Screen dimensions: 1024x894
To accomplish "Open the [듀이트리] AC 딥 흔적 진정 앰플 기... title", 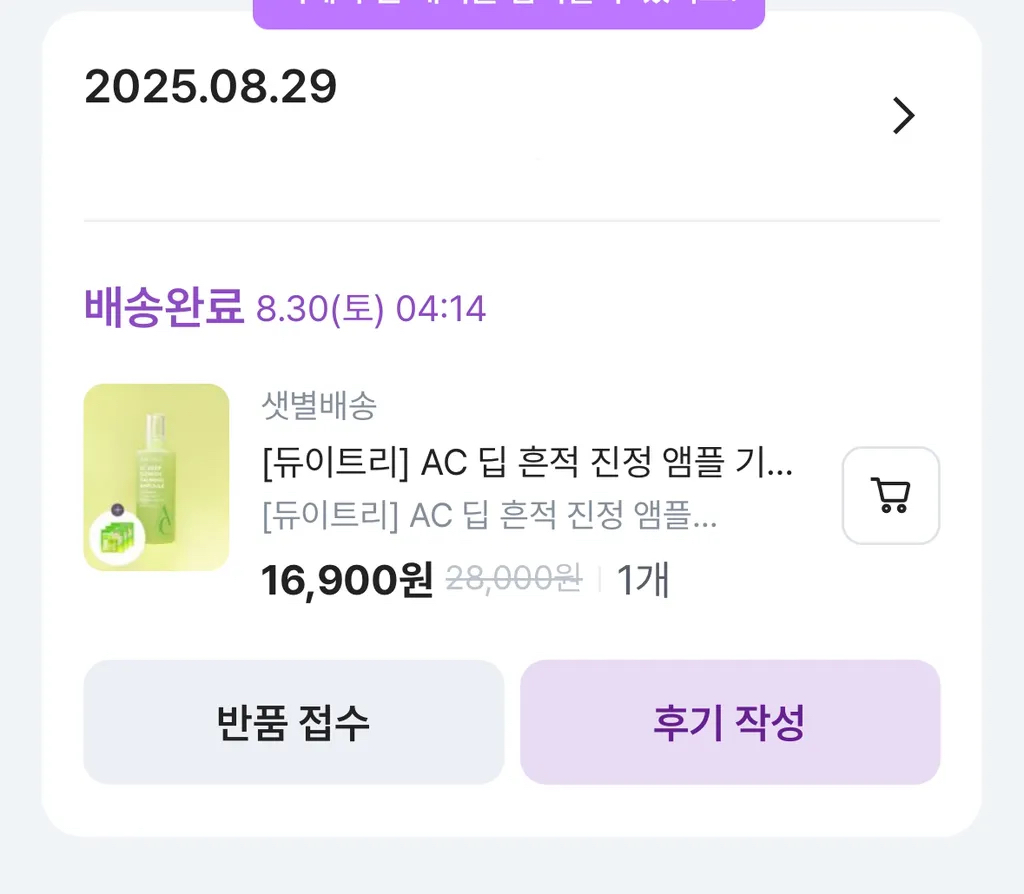I will 527,463.
